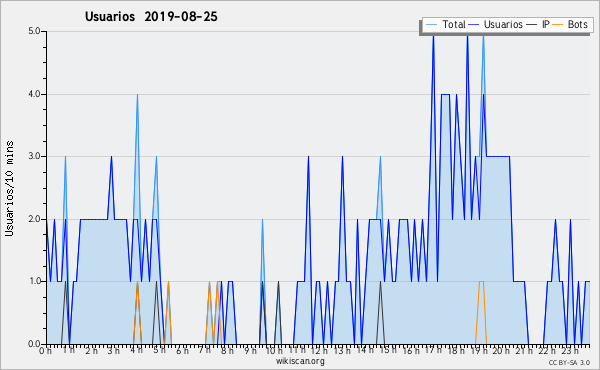600x370 pixels.
Task: Select the 'Bots' legend entry
Action: (577, 24)
